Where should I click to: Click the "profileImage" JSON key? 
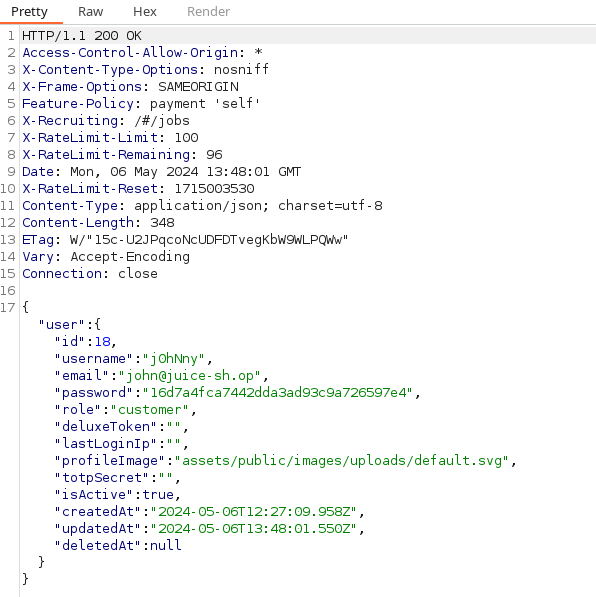[109, 461]
